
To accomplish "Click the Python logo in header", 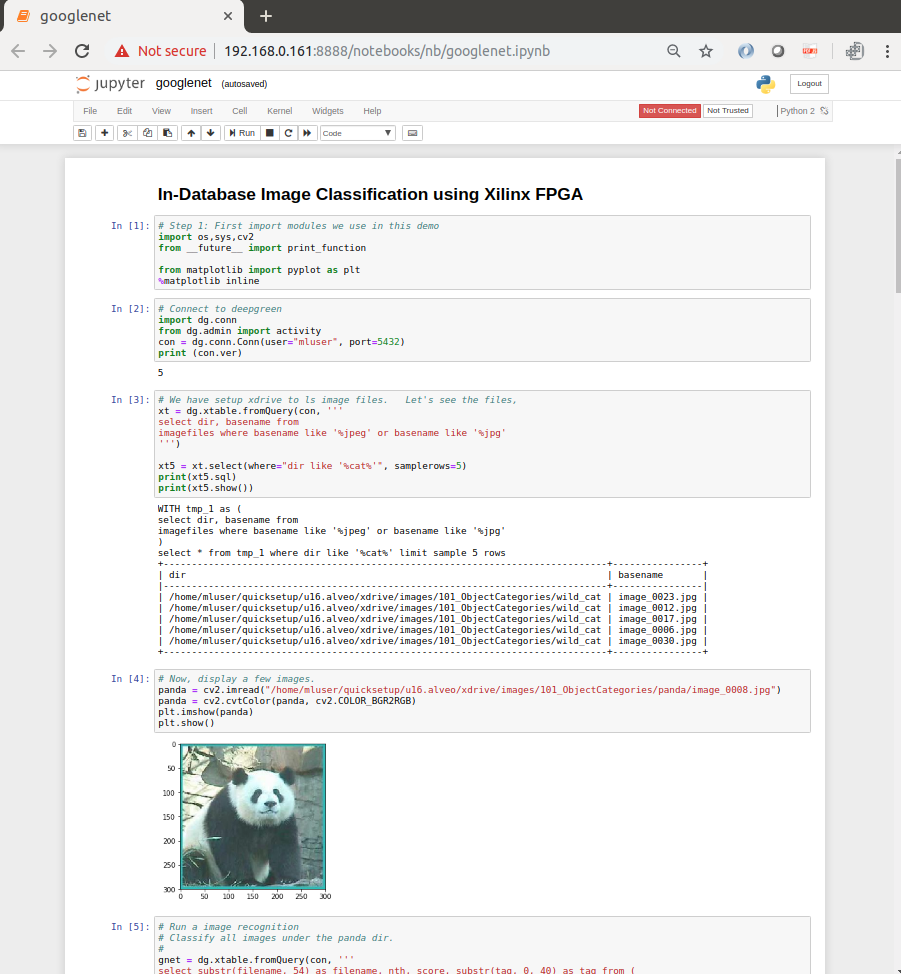I will tap(766, 84).
